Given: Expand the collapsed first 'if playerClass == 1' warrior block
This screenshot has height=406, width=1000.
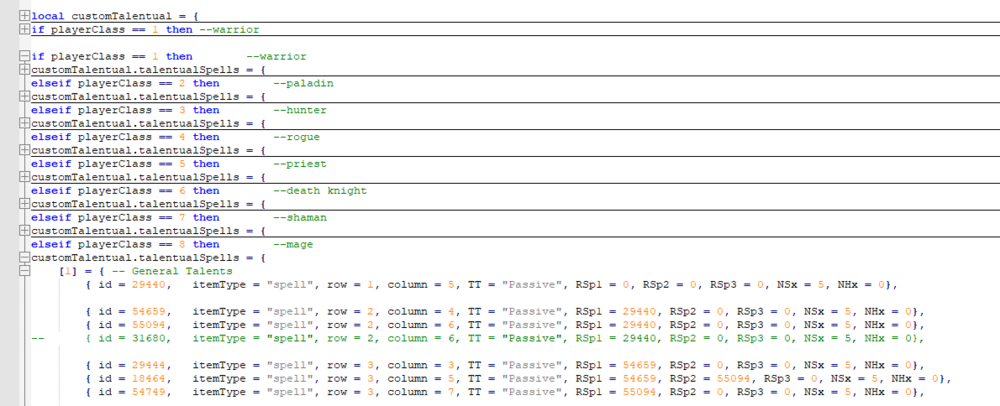Looking at the screenshot, I should click(x=24, y=29).
